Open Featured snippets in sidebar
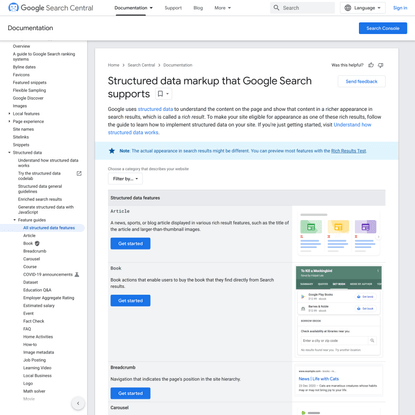 pyautogui.click(x=30, y=82)
